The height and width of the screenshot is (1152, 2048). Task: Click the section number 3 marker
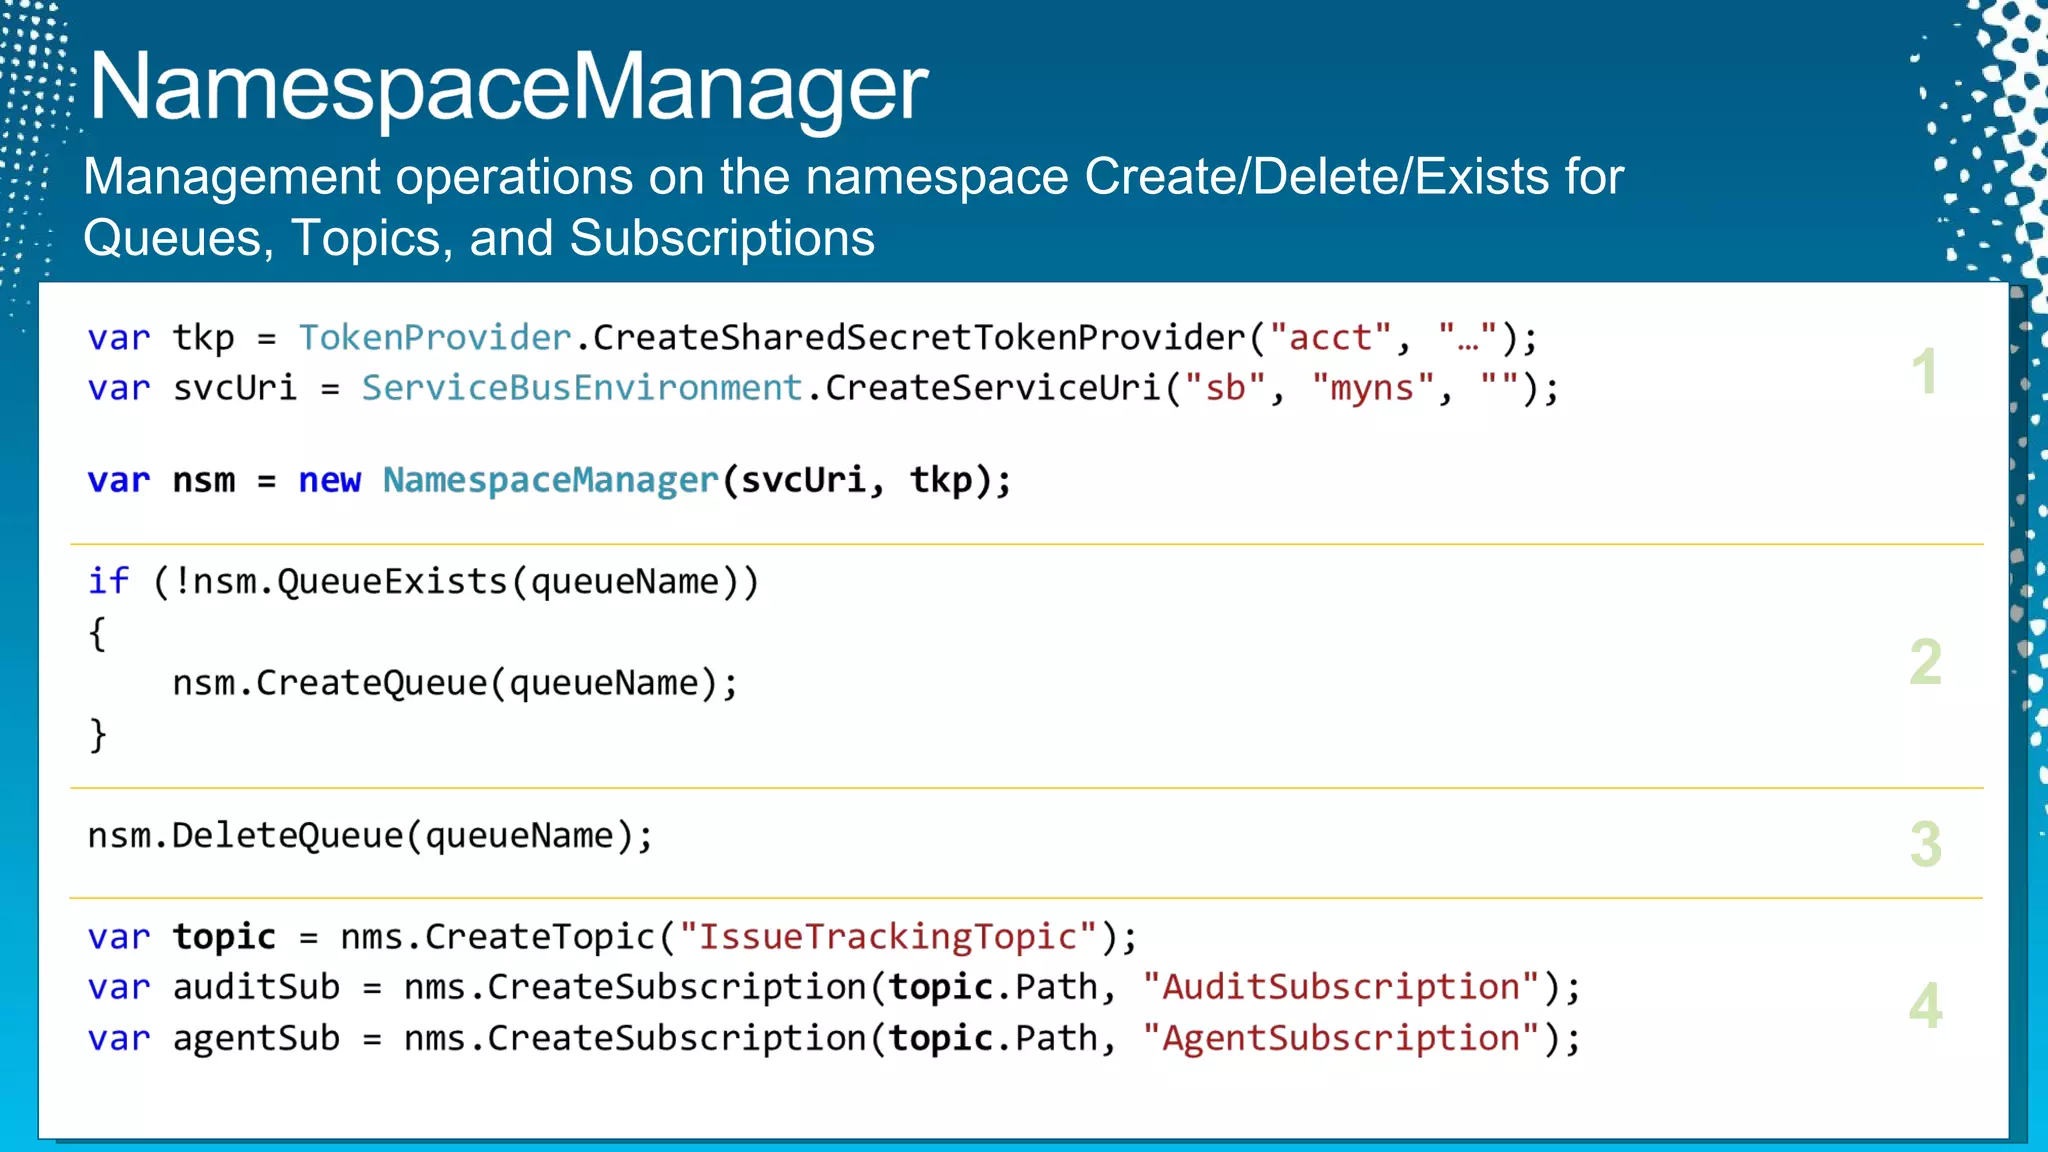[1925, 844]
